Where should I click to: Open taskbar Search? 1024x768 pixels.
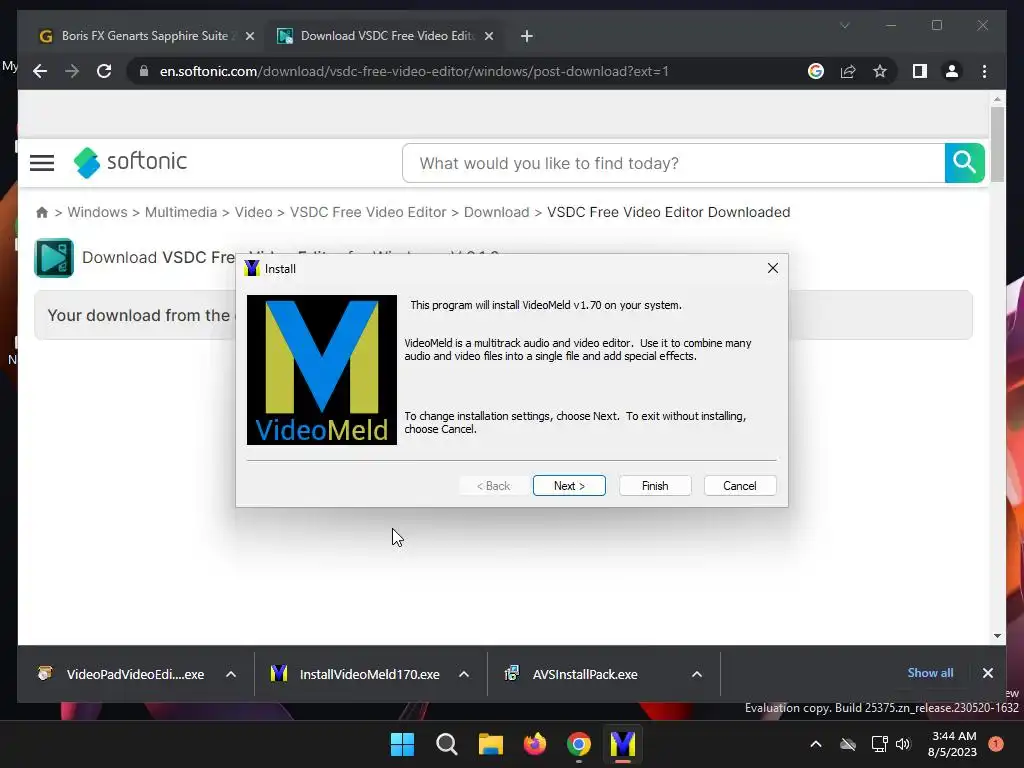coord(447,744)
